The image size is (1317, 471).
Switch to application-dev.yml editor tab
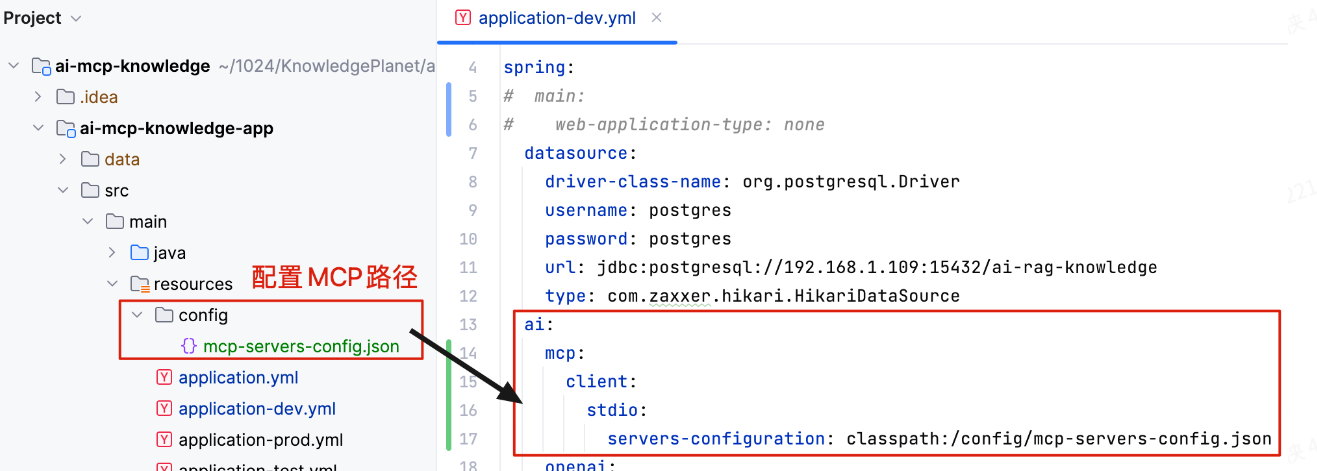pyautogui.click(x=557, y=18)
